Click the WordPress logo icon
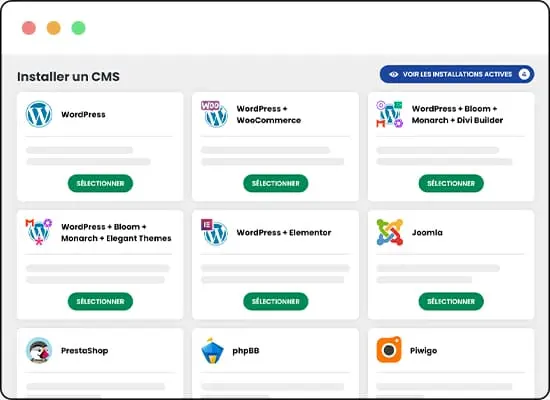Image resolution: width=550 pixels, height=400 pixels. click(x=39, y=114)
